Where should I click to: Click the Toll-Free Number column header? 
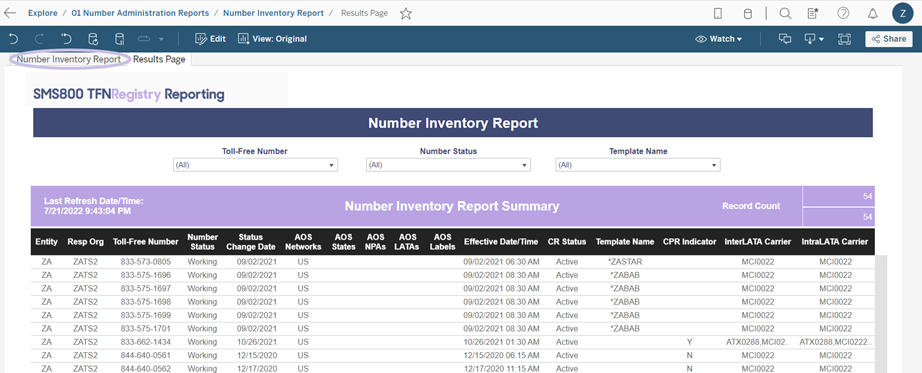click(146, 242)
